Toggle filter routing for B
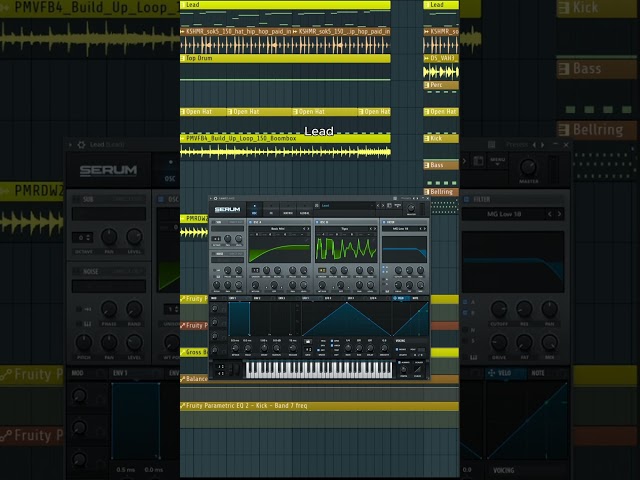 click(x=383, y=272)
